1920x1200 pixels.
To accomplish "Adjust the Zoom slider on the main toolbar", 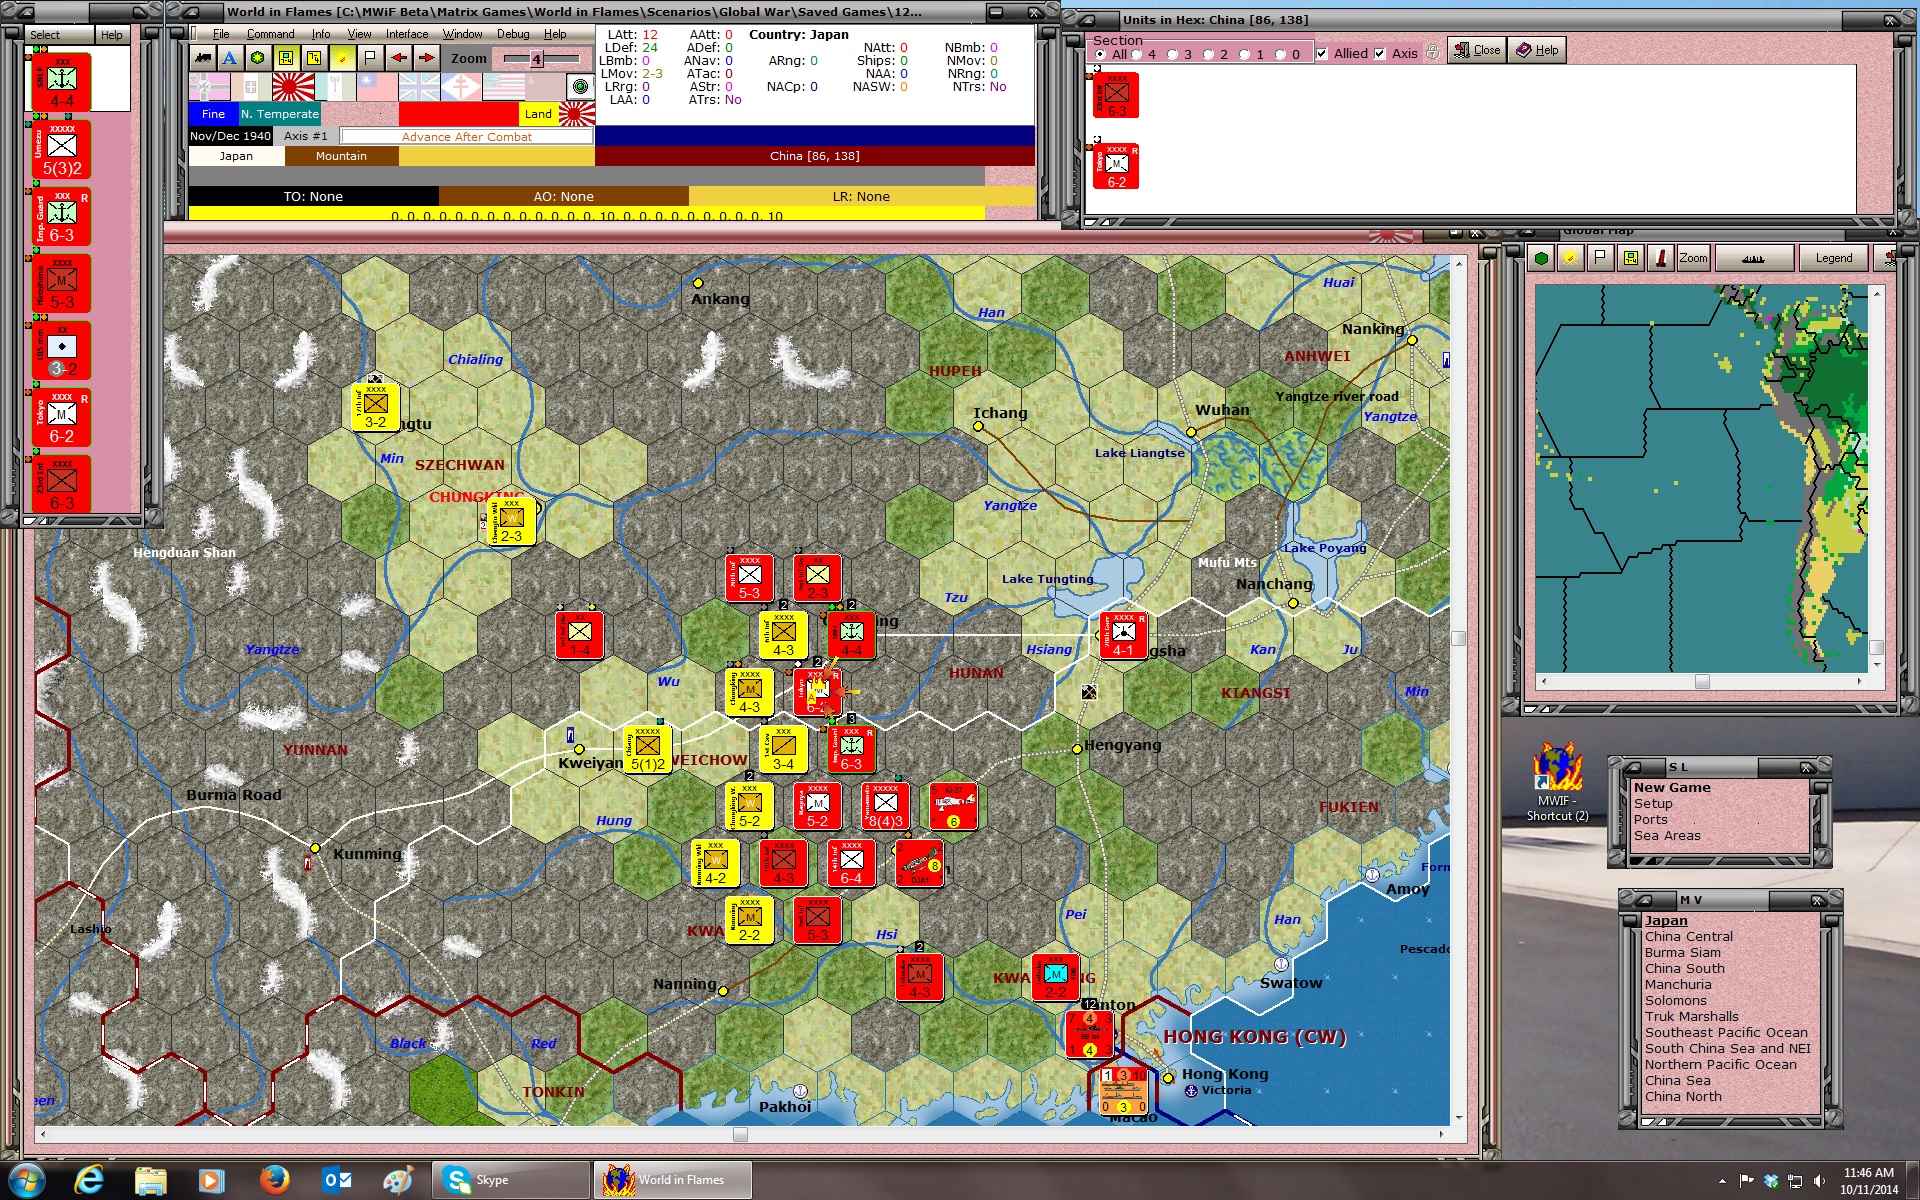I will point(535,59).
